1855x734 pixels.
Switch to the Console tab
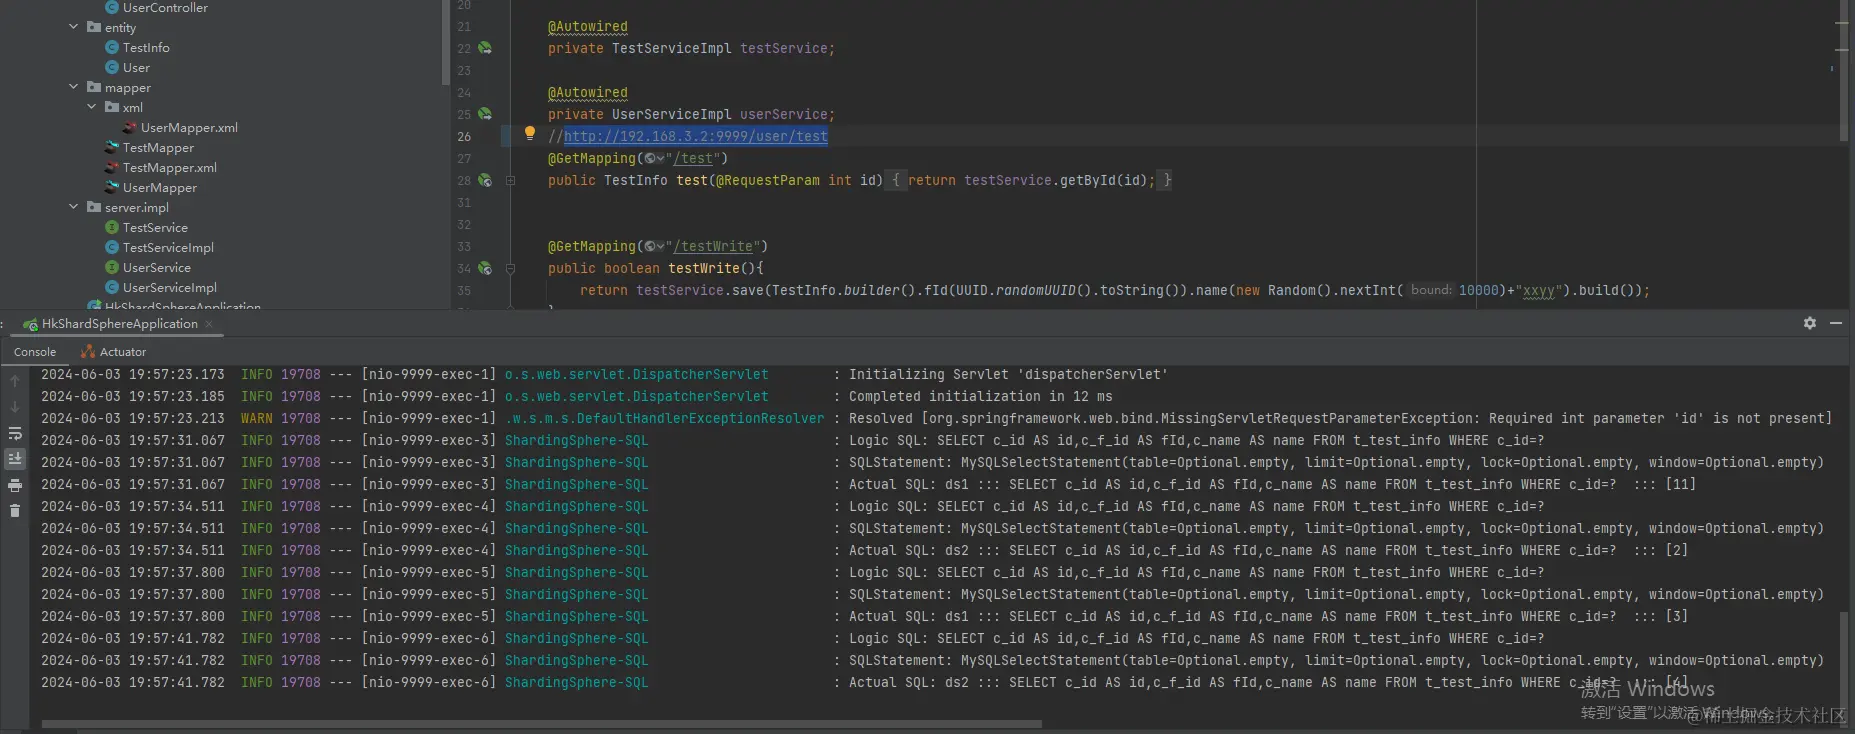[x=35, y=352]
